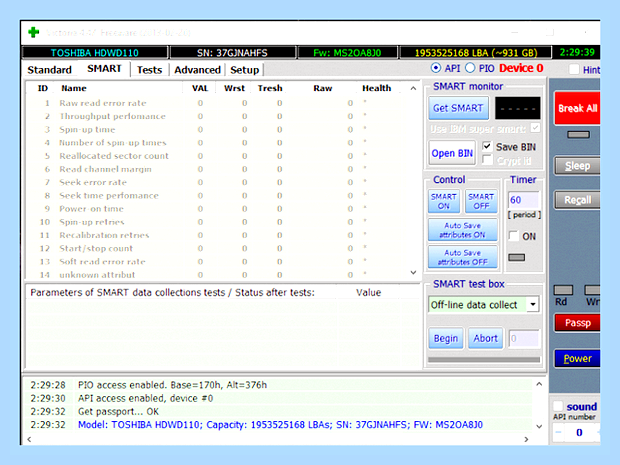Click the test box number field
The height and width of the screenshot is (465, 620).
click(x=524, y=338)
